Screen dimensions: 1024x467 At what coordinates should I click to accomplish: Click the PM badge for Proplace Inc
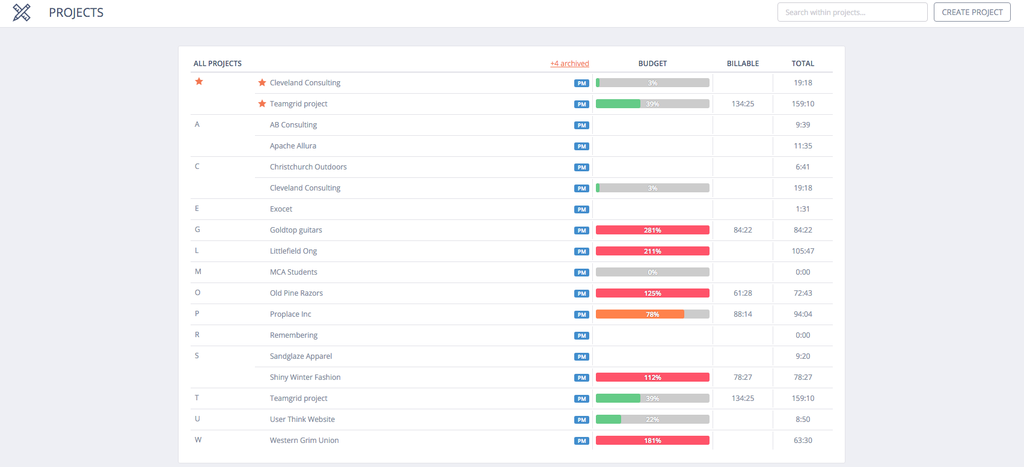tap(581, 315)
